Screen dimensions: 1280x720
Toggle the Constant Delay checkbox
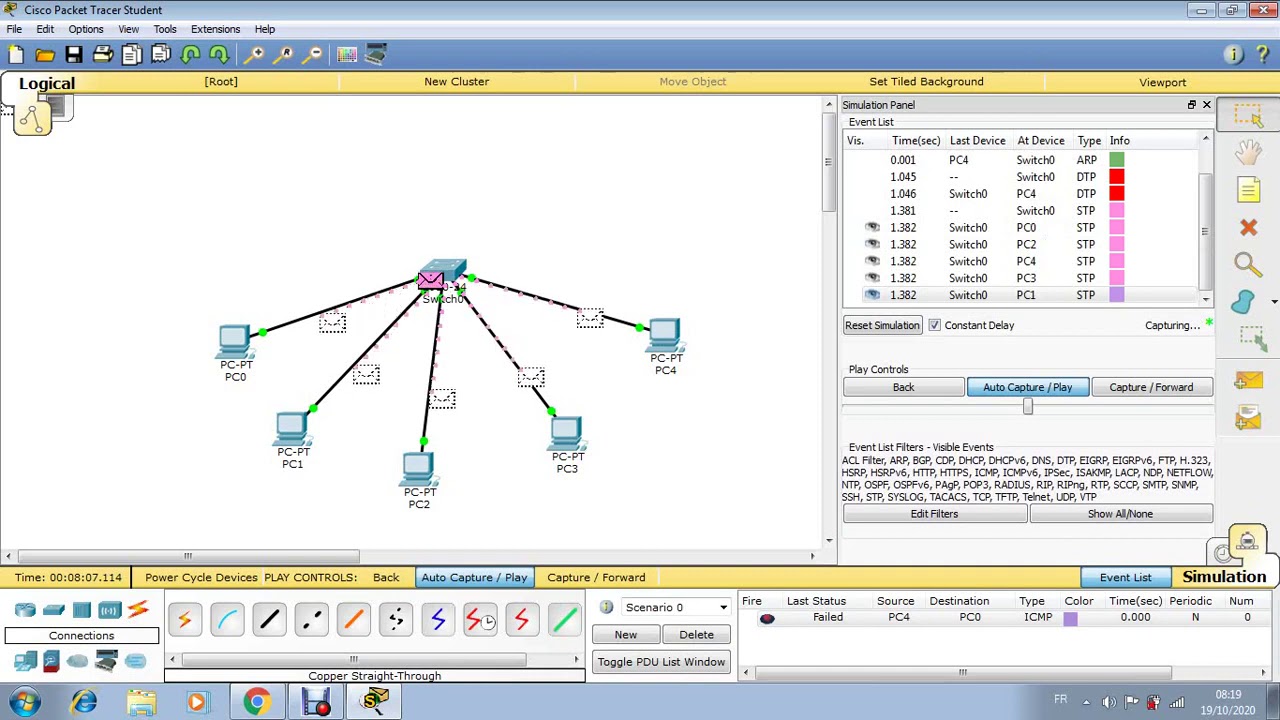point(934,325)
